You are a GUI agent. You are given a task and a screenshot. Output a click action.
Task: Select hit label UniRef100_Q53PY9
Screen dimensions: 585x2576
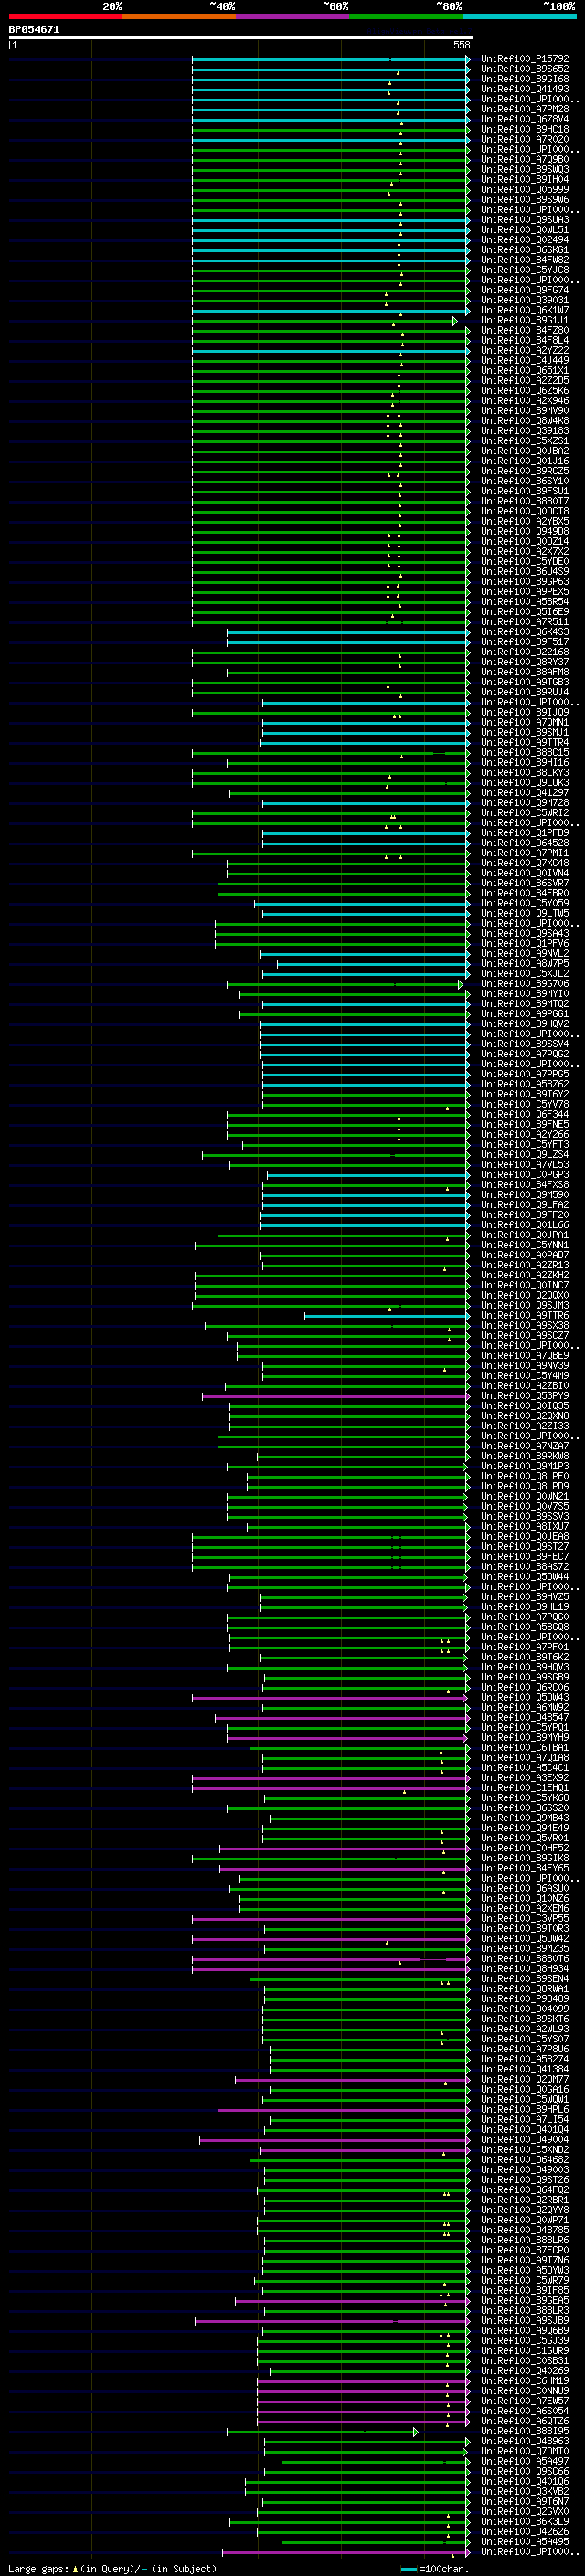tap(524, 1396)
